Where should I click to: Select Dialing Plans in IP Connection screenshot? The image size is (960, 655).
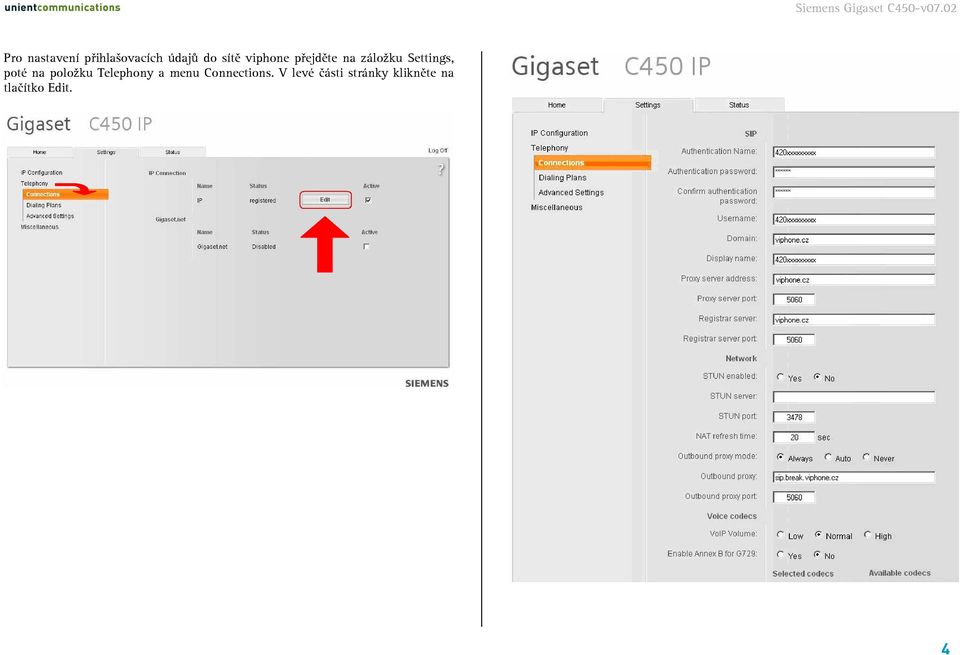pyautogui.click(x=43, y=205)
